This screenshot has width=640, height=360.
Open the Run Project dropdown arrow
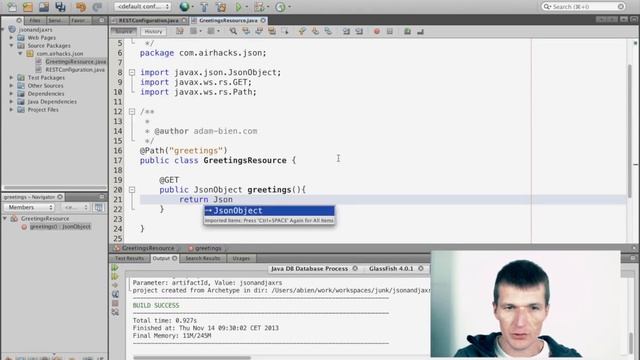coord(247,7)
